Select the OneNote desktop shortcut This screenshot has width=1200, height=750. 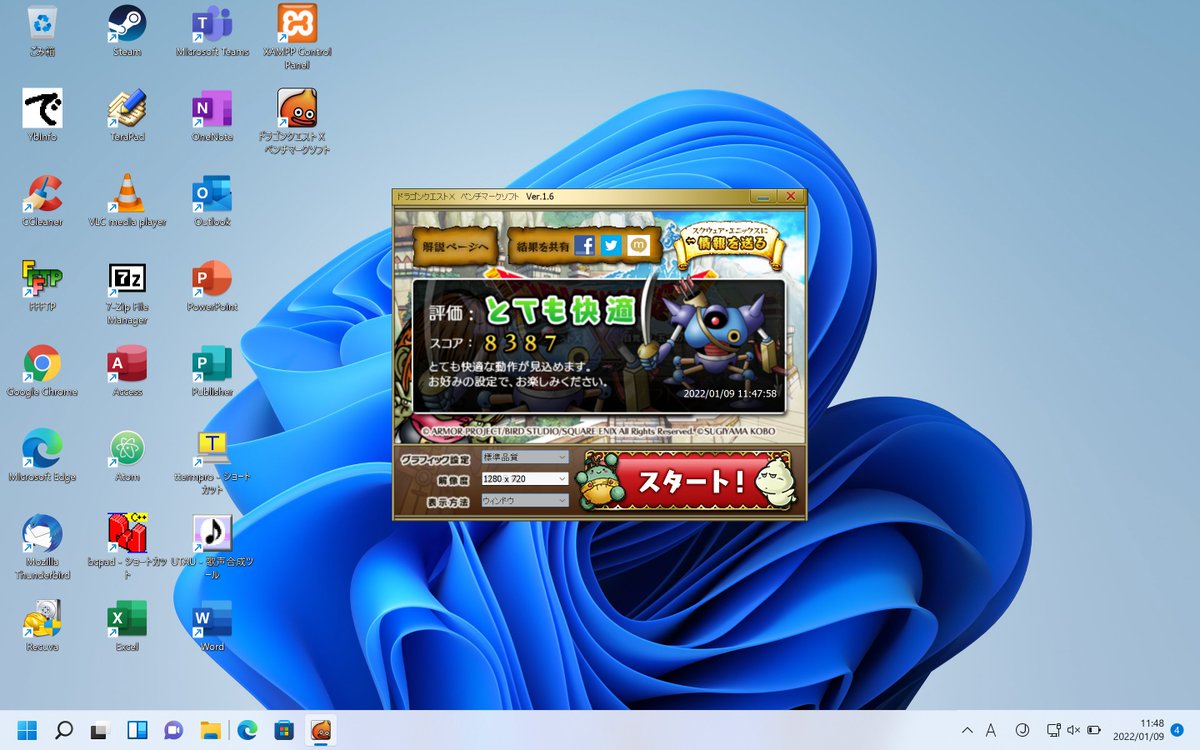click(x=212, y=116)
